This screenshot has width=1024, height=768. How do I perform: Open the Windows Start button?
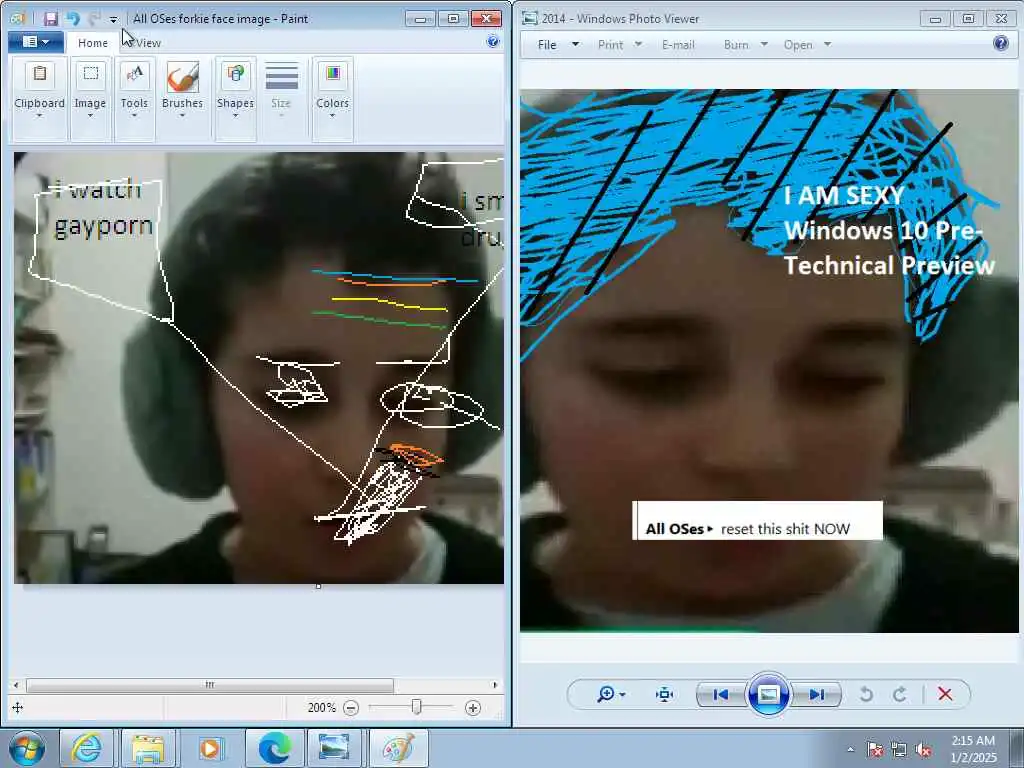tap(27, 748)
